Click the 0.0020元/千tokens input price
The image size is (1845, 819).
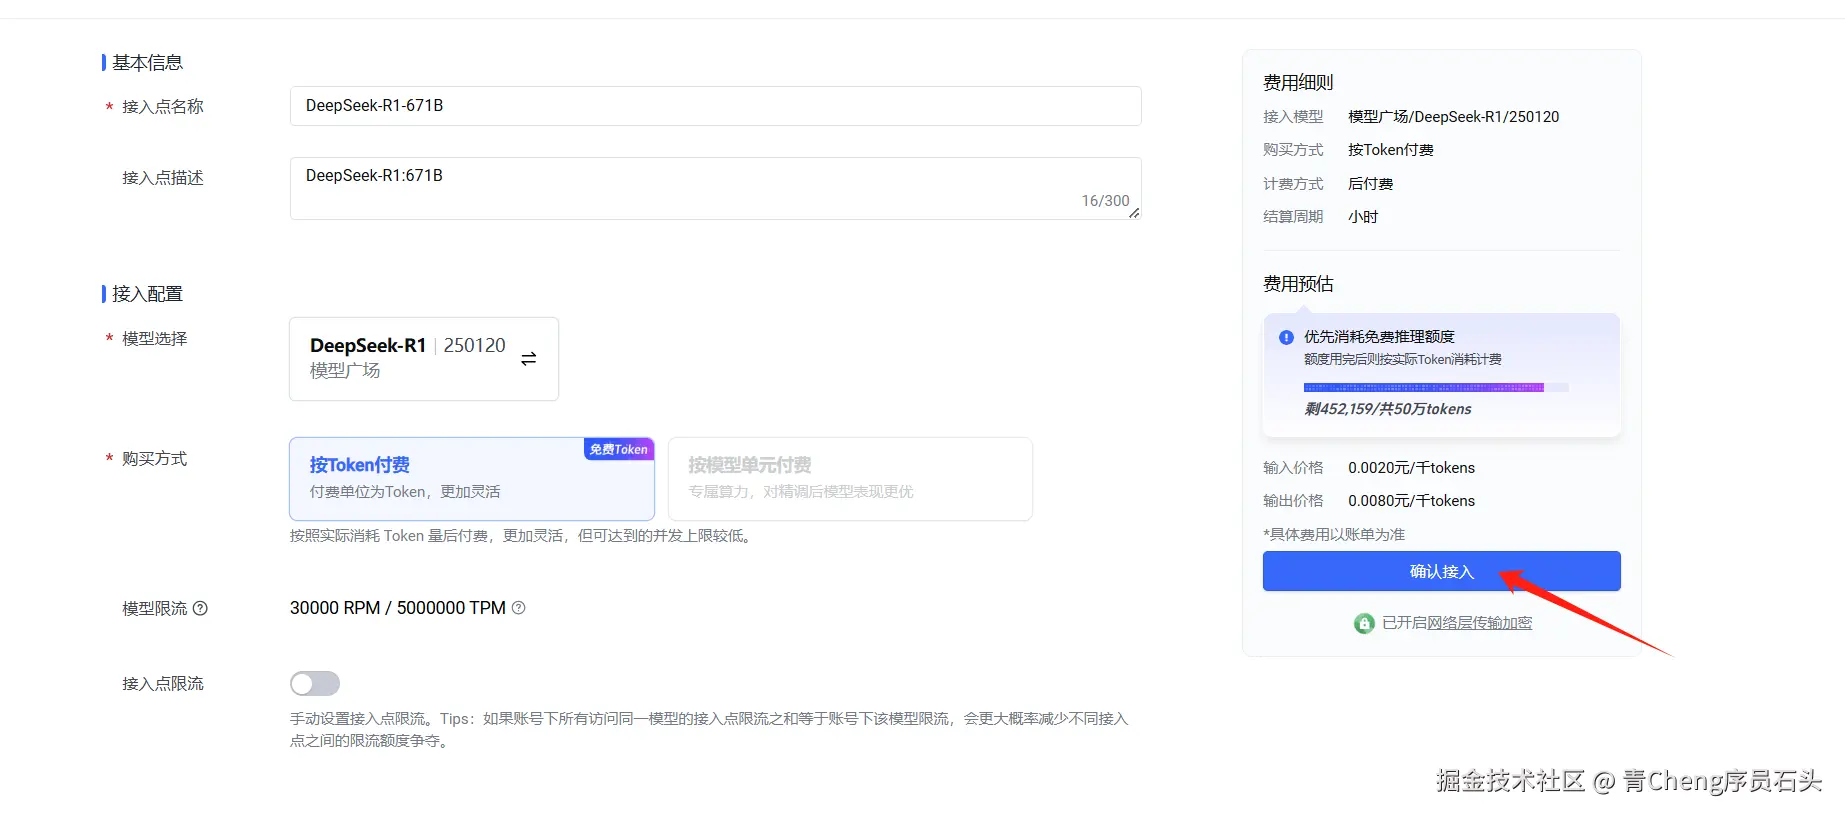click(x=1411, y=468)
